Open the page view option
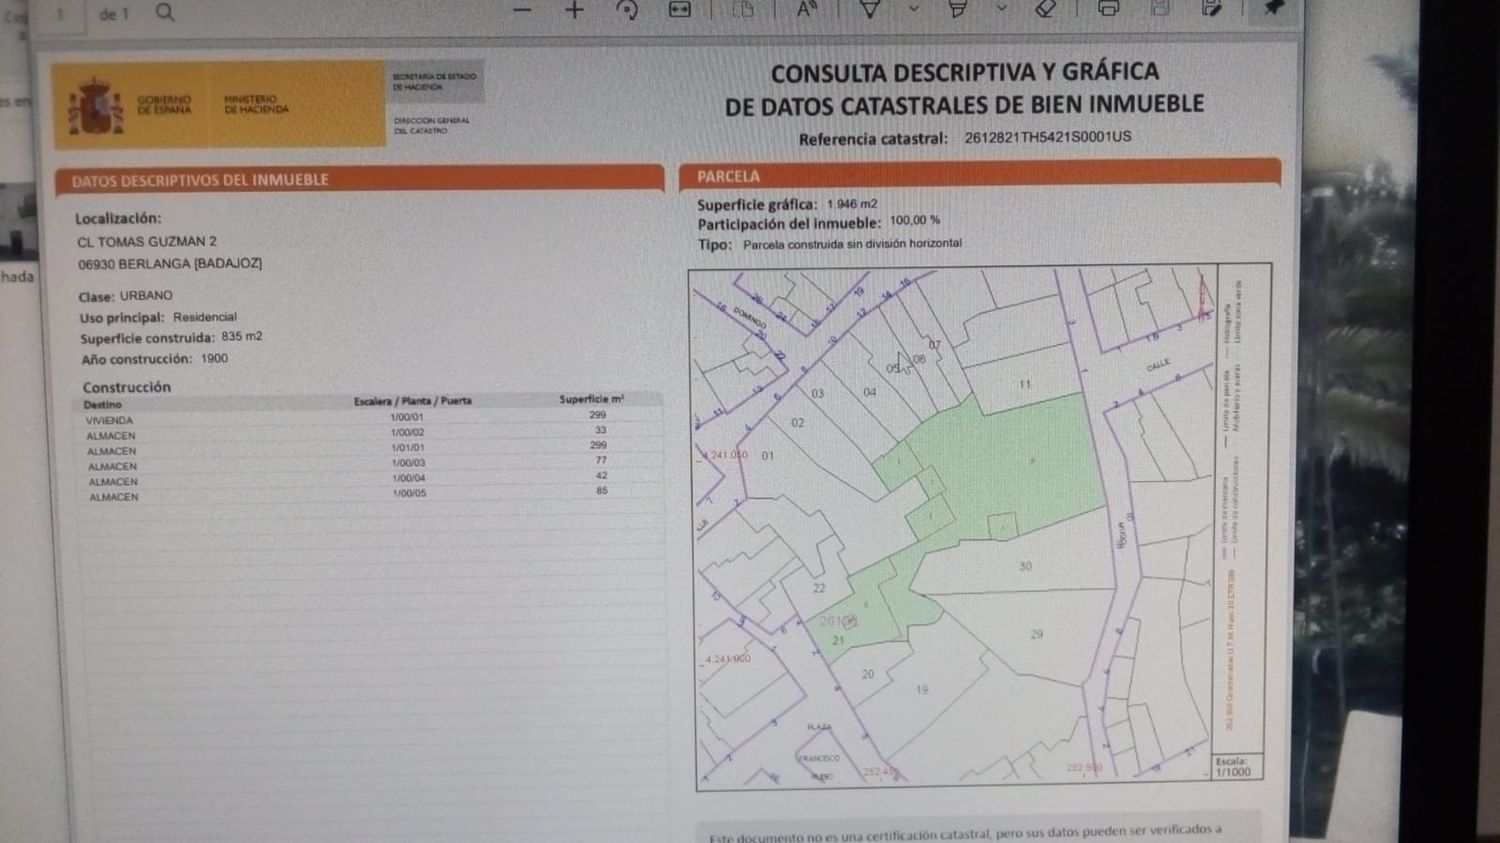 point(743,10)
